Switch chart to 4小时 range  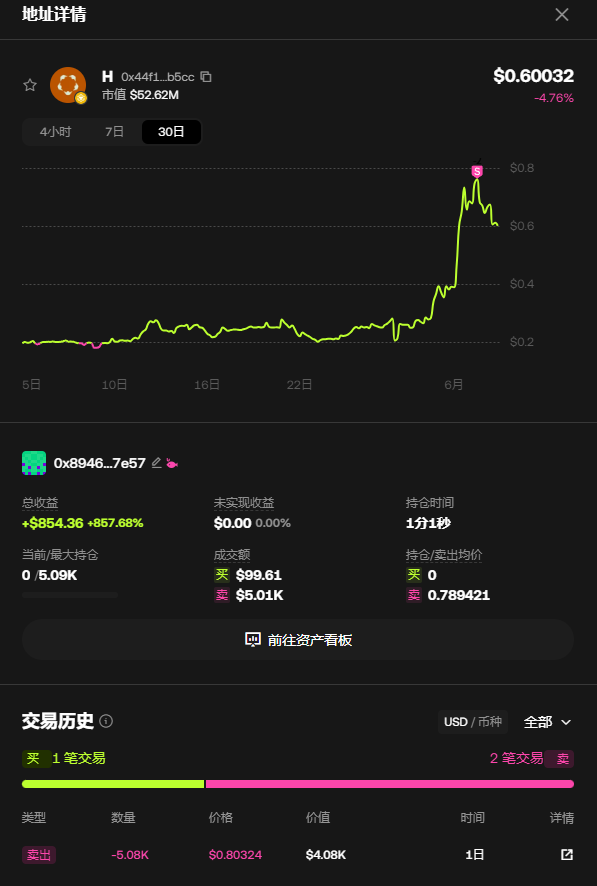(55, 132)
